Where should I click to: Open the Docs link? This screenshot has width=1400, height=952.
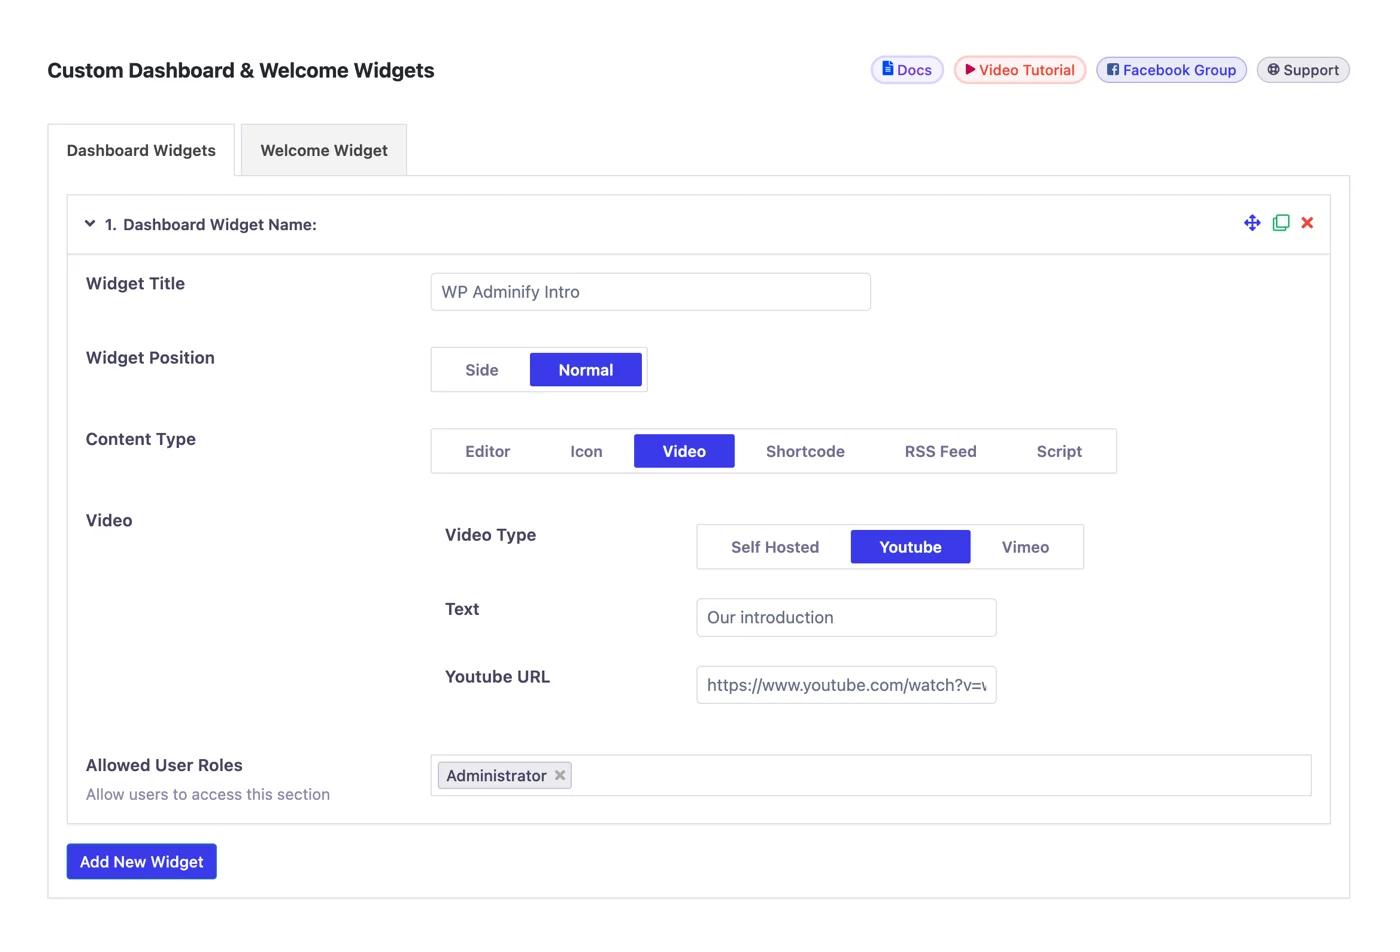coord(907,70)
